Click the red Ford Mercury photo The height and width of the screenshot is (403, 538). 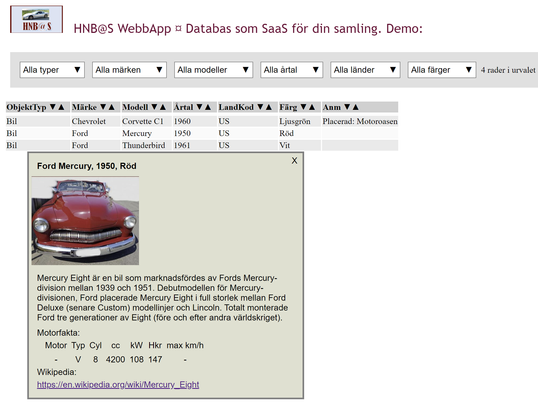coord(85,221)
